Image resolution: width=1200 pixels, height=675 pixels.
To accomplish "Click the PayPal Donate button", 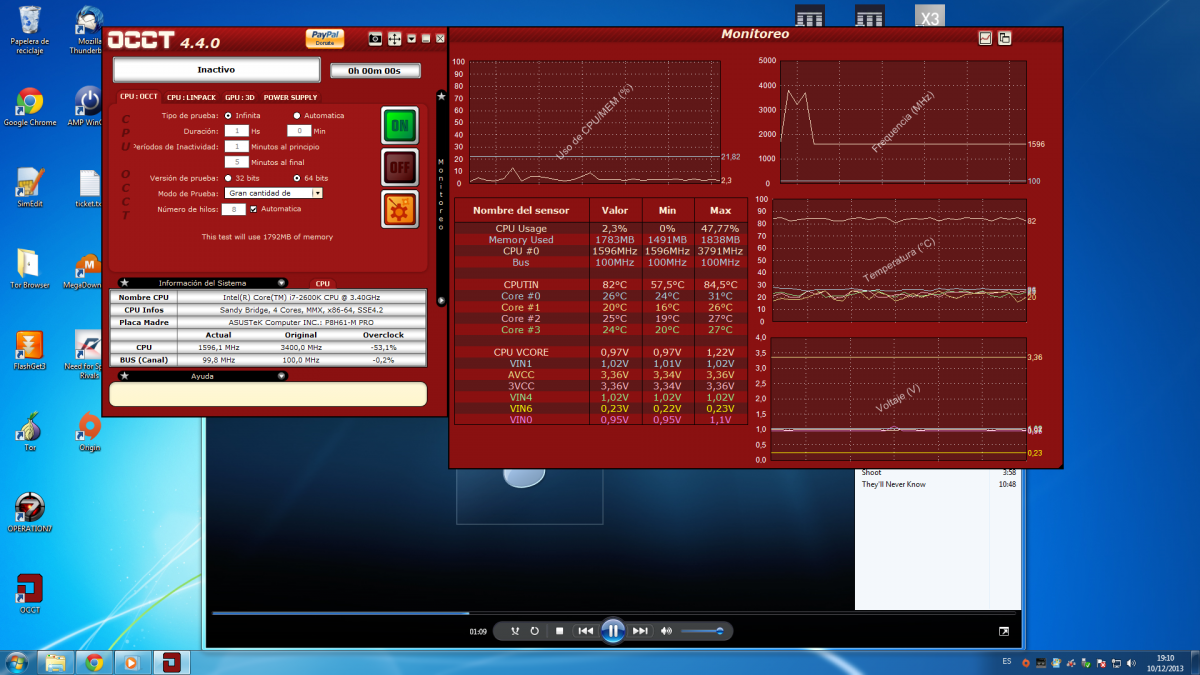I will (x=325, y=39).
